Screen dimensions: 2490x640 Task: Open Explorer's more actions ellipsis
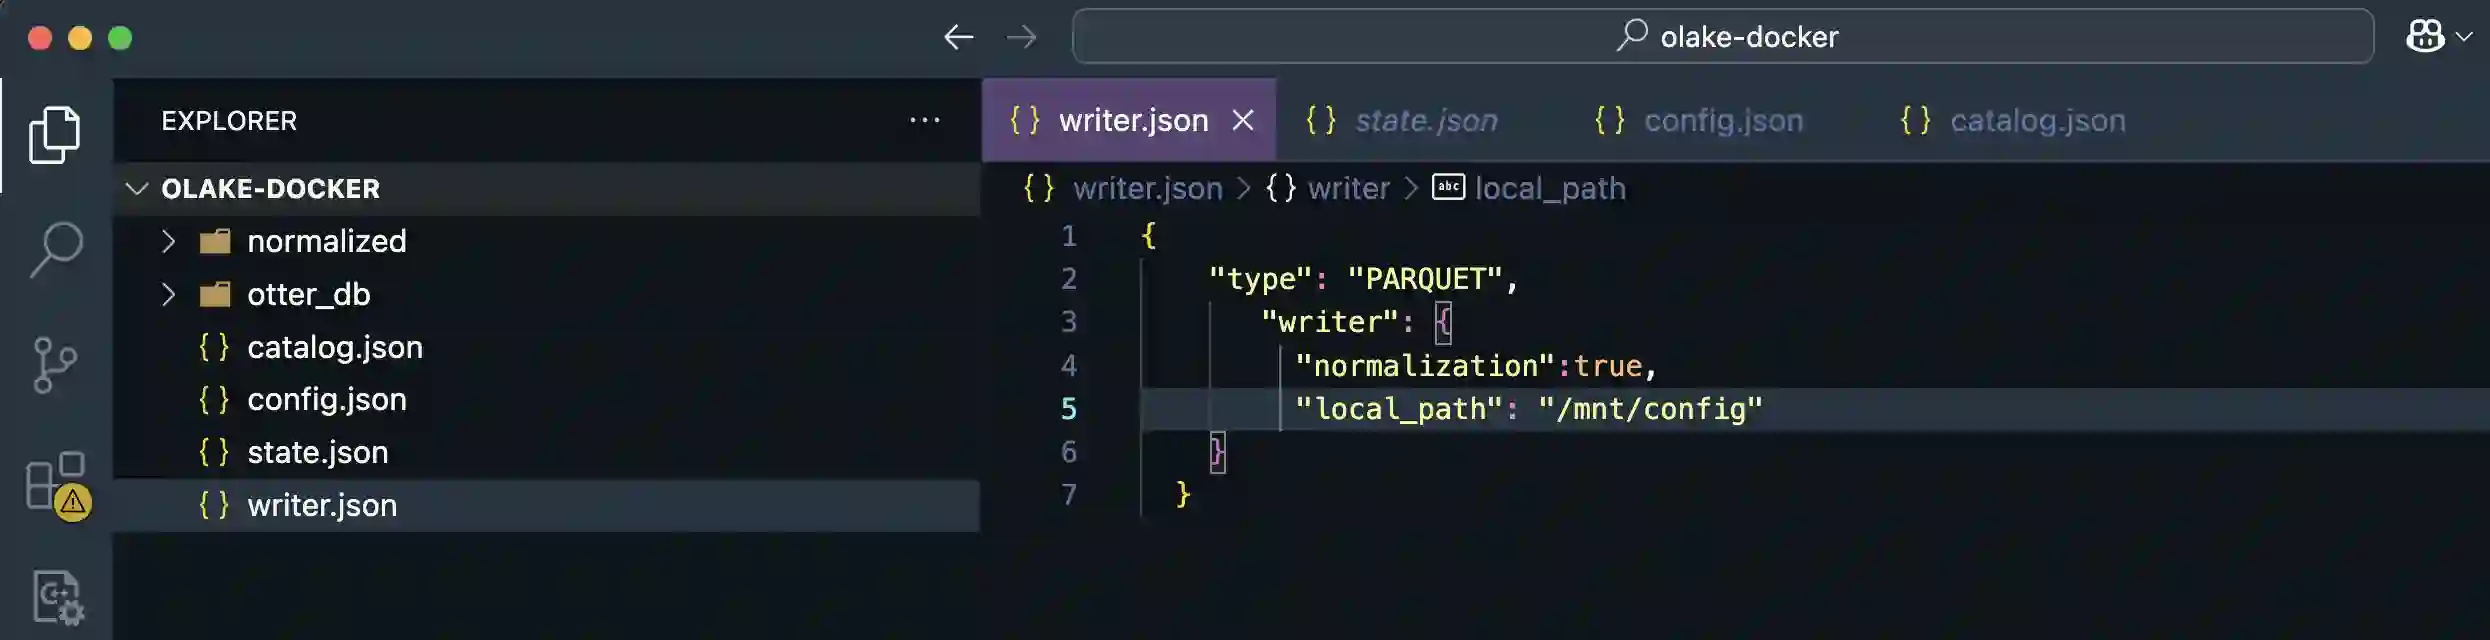(924, 121)
